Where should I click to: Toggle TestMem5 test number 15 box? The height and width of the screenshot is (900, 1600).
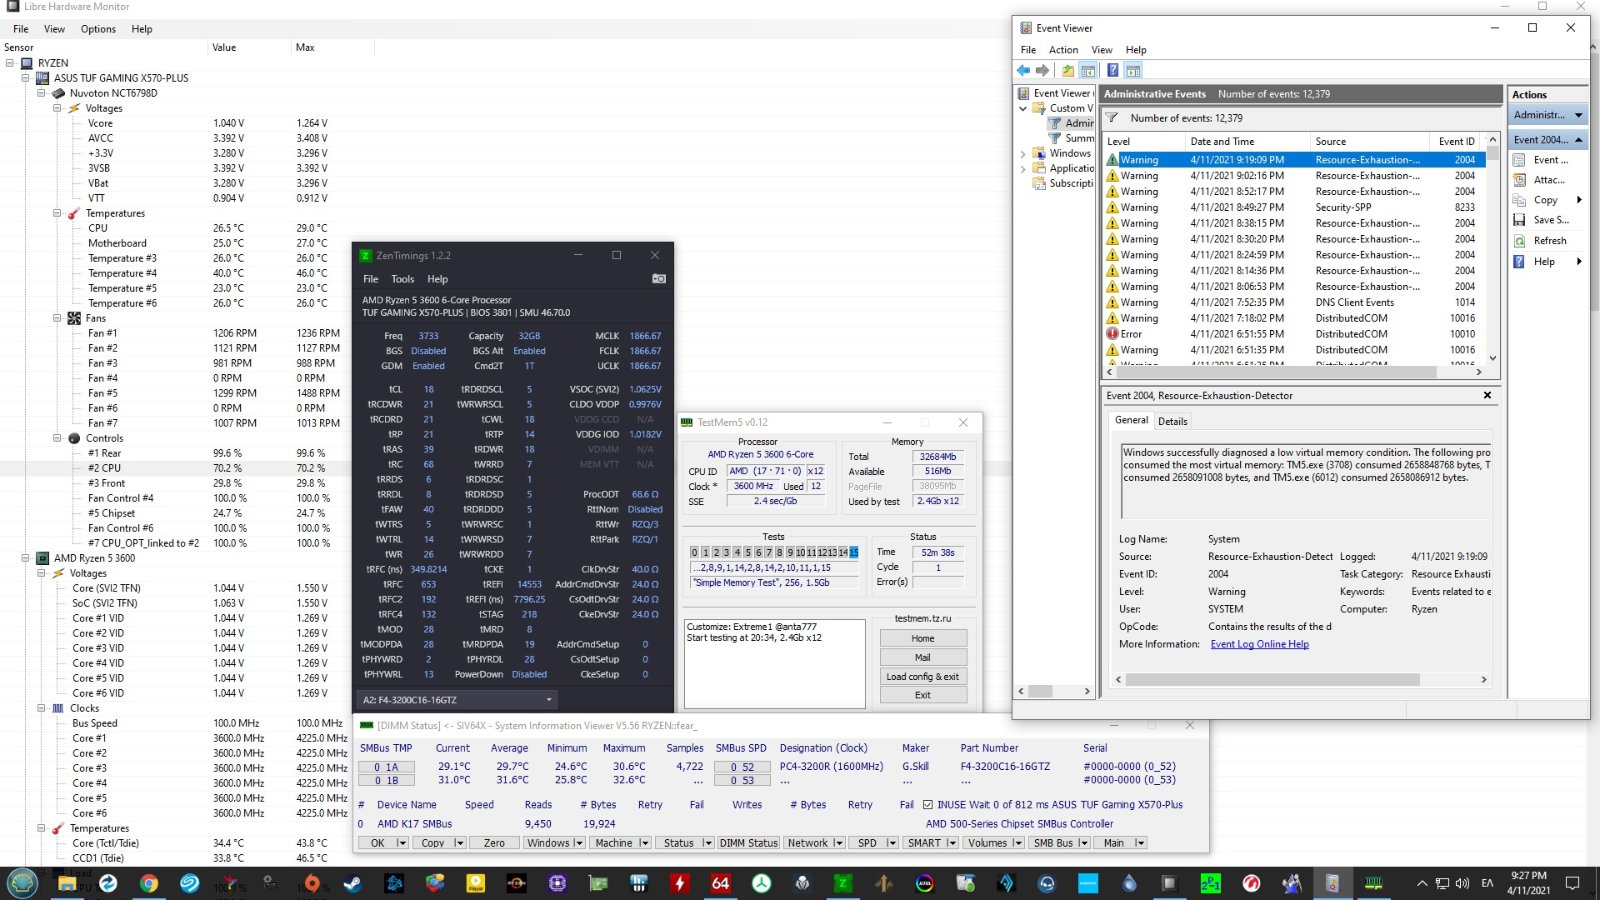854,552
